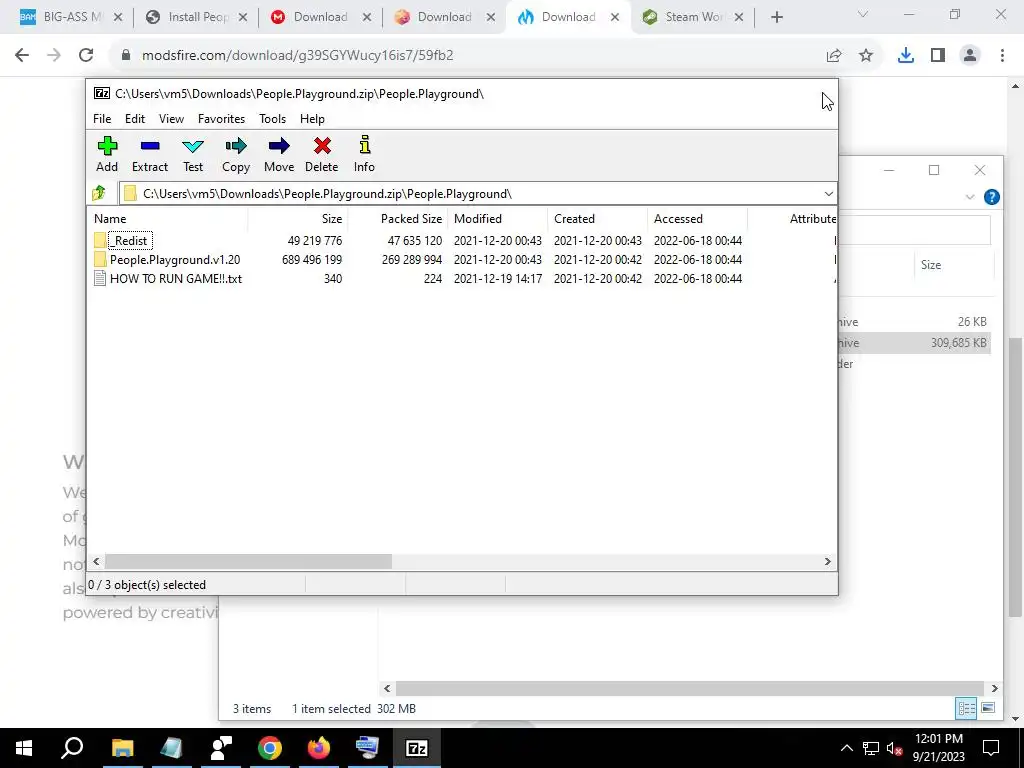Viewport: 1024px width, 768px height.
Task: Sort by the Accessed column header
Action: (697, 219)
